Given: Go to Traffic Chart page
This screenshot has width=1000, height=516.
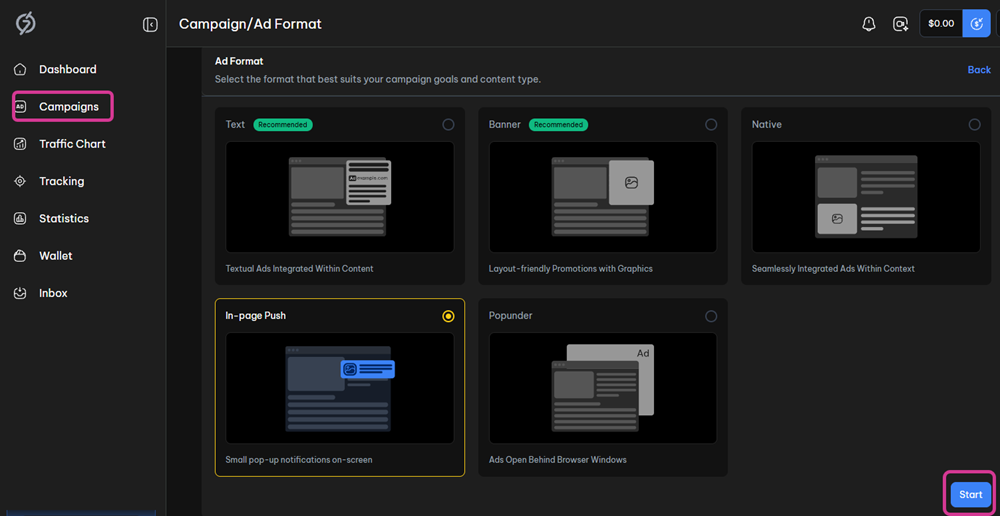Looking at the screenshot, I should click(x=72, y=144).
